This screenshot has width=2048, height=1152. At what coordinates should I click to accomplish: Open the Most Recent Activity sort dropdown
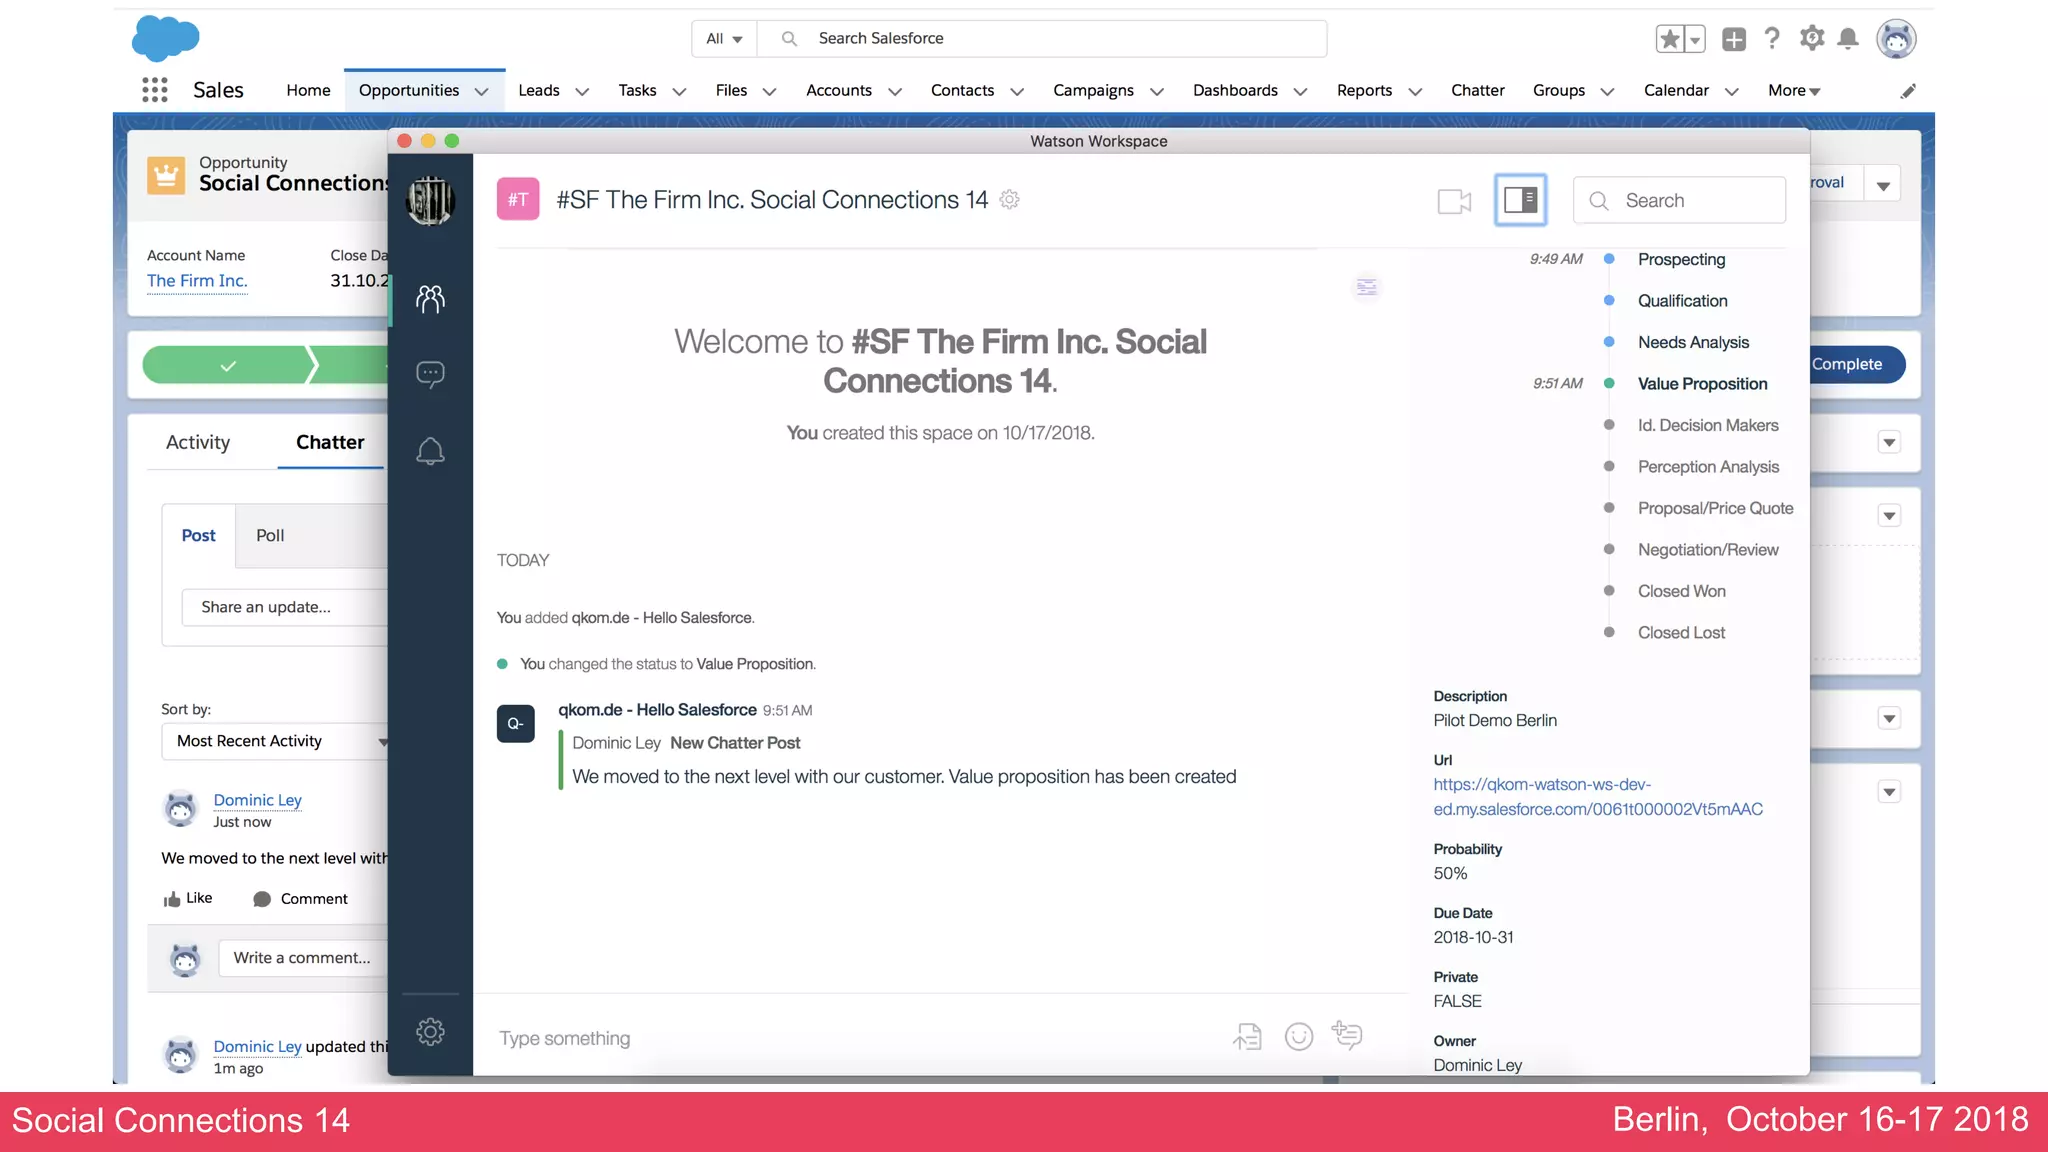click(x=274, y=741)
